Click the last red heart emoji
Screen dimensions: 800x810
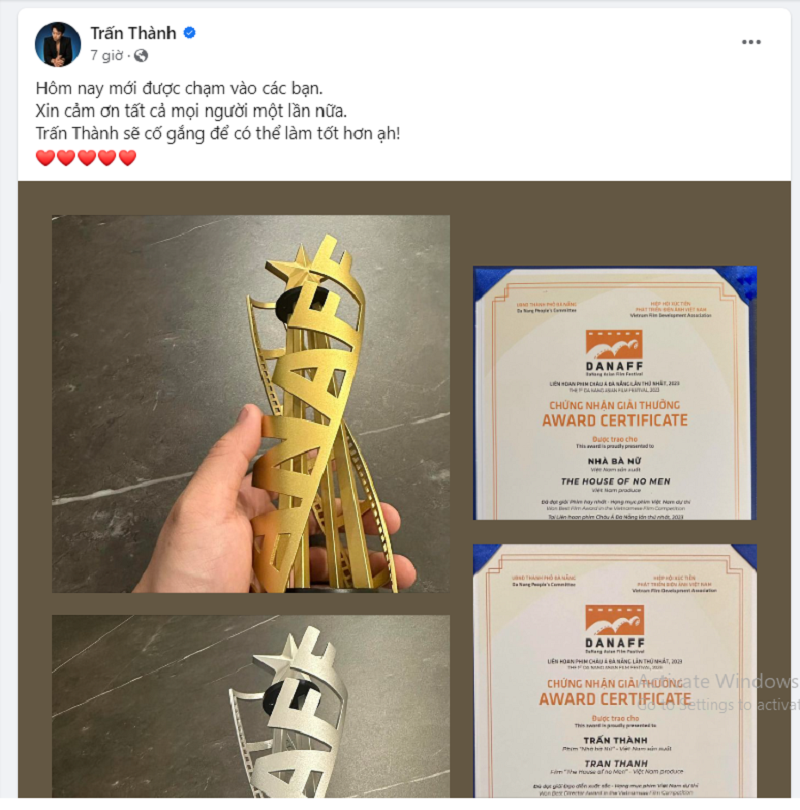point(127,158)
